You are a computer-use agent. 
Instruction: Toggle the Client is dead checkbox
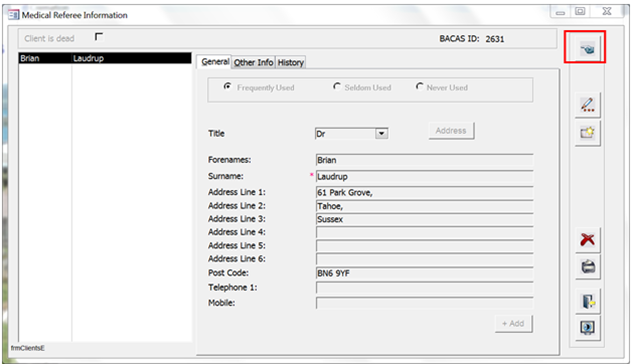(99, 37)
